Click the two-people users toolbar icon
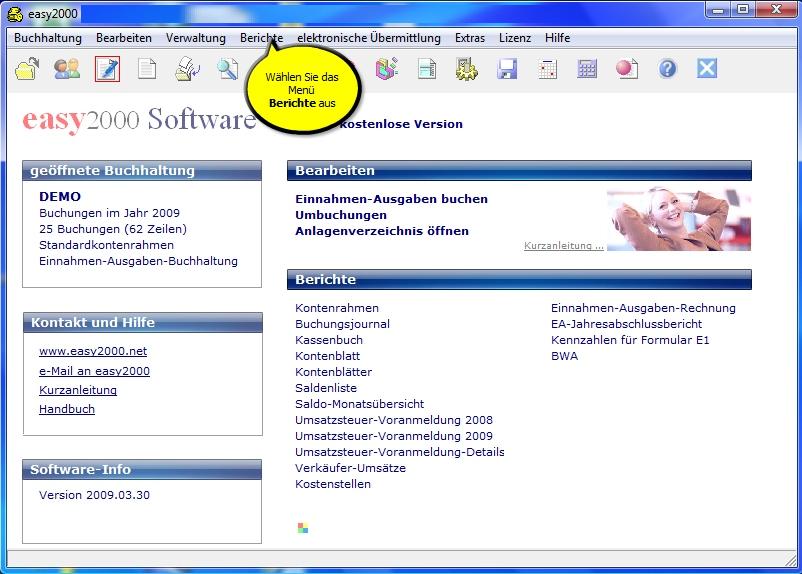Screen dimensions: 802x574 tap(67, 69)
